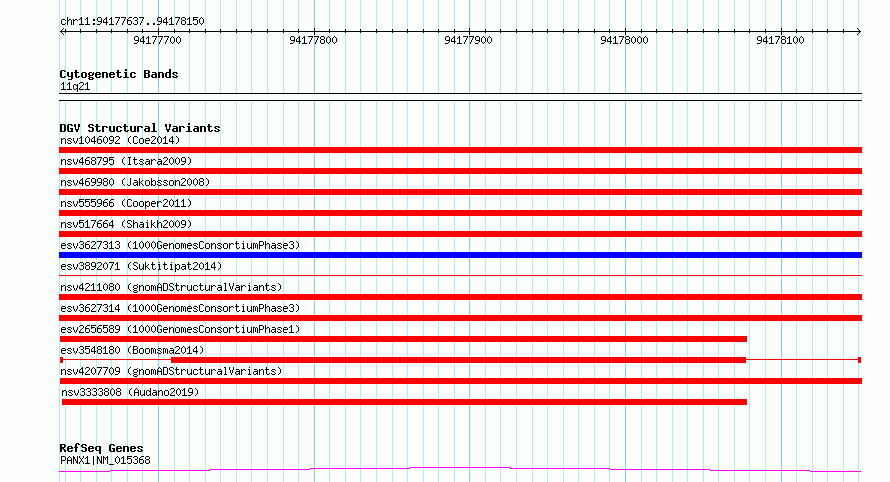Click the red bar for esv2656589
890x482 pixels.
pos(403,339)
